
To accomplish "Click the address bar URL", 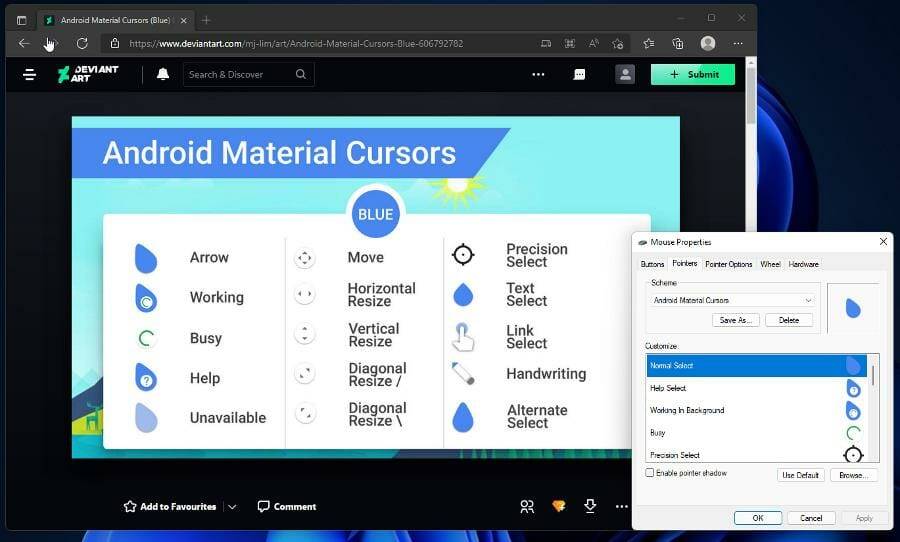I will coord(296,43).
